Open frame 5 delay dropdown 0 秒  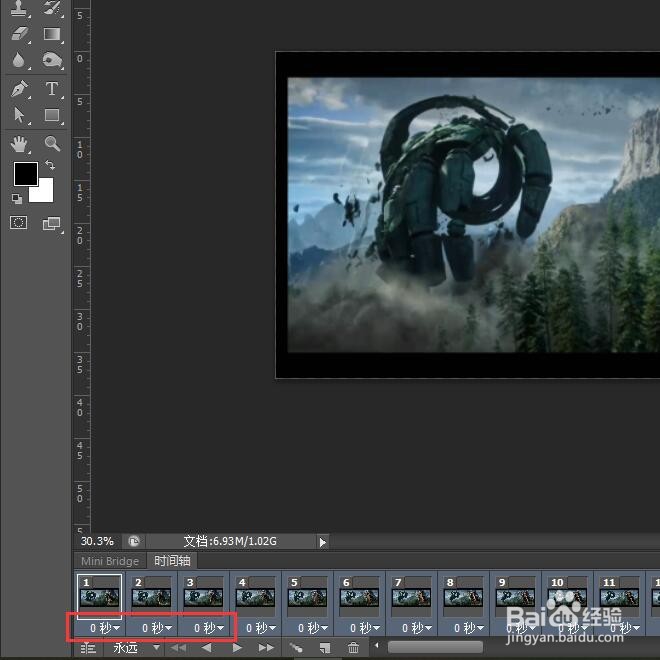(313, 628)
